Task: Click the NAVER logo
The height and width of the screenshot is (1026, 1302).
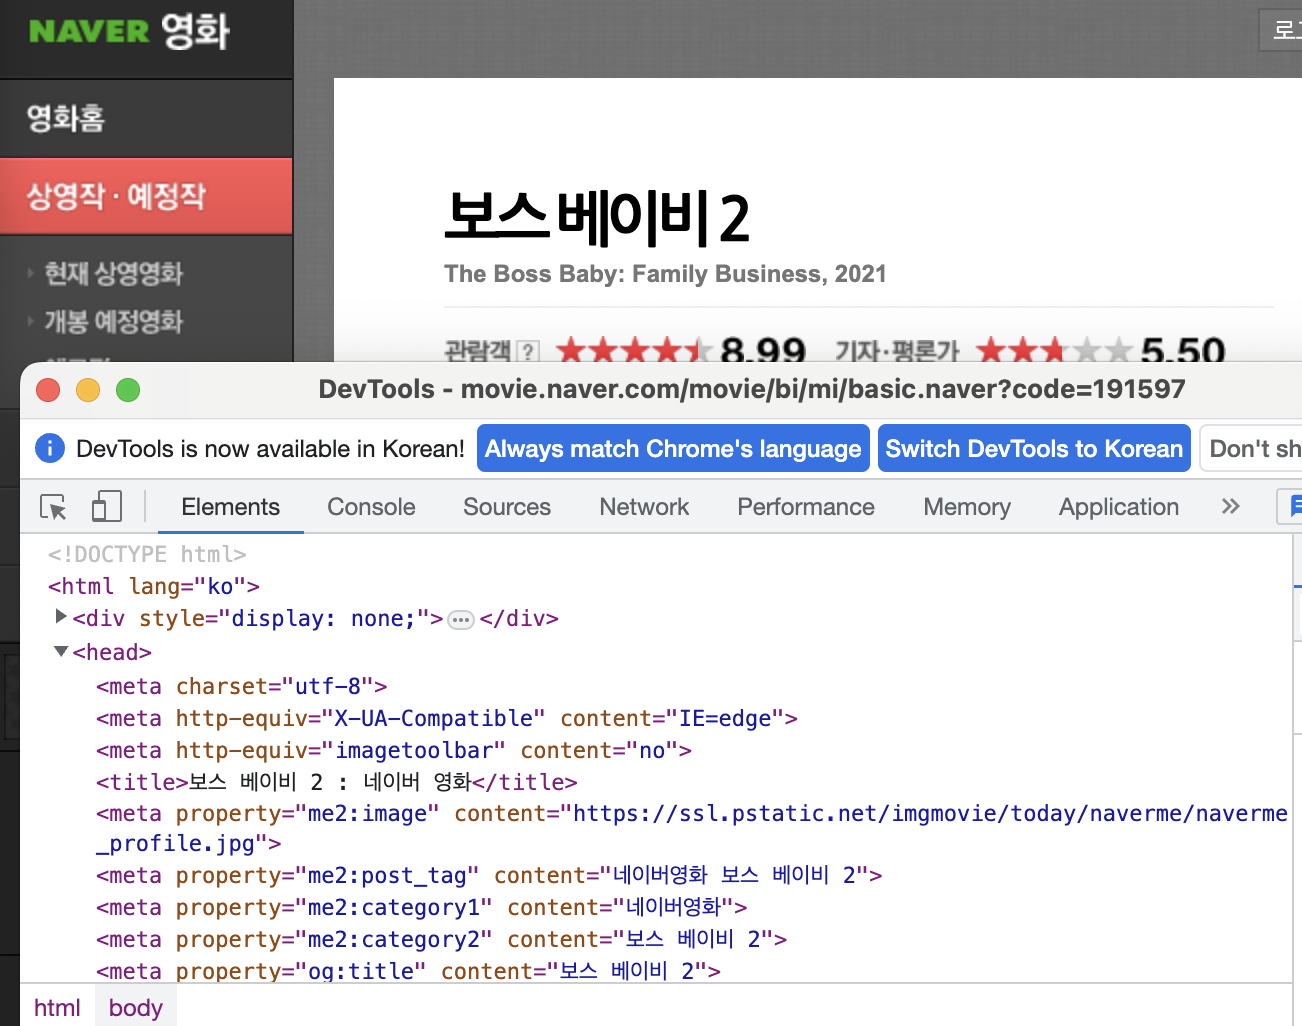Action: (89, 31)
